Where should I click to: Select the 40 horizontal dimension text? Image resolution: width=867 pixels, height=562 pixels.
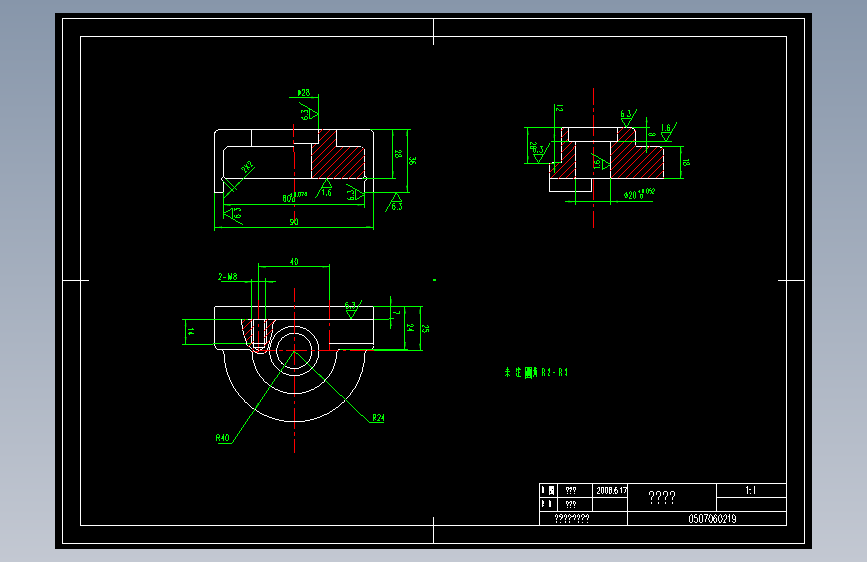[294, 262]
